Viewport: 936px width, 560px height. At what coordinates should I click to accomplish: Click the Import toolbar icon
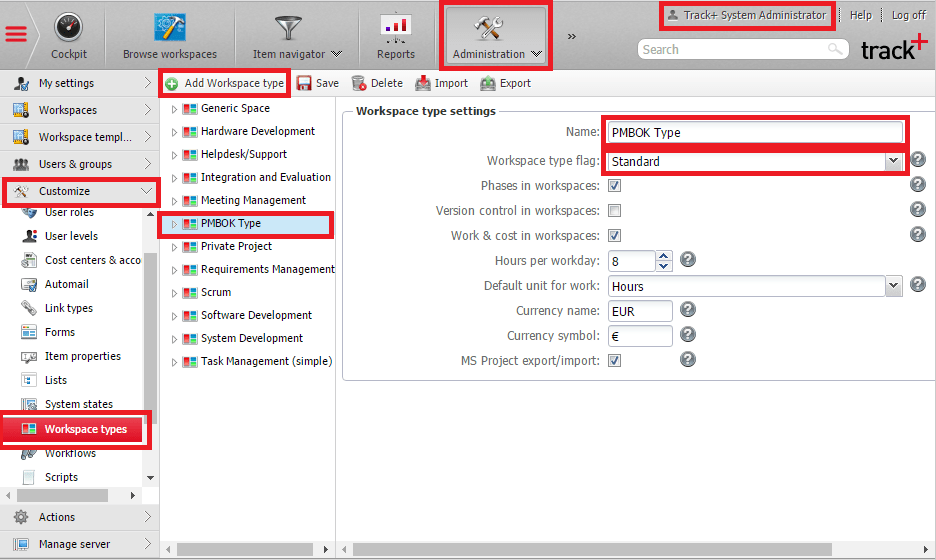pyautogui.click(x=423, y=83)
